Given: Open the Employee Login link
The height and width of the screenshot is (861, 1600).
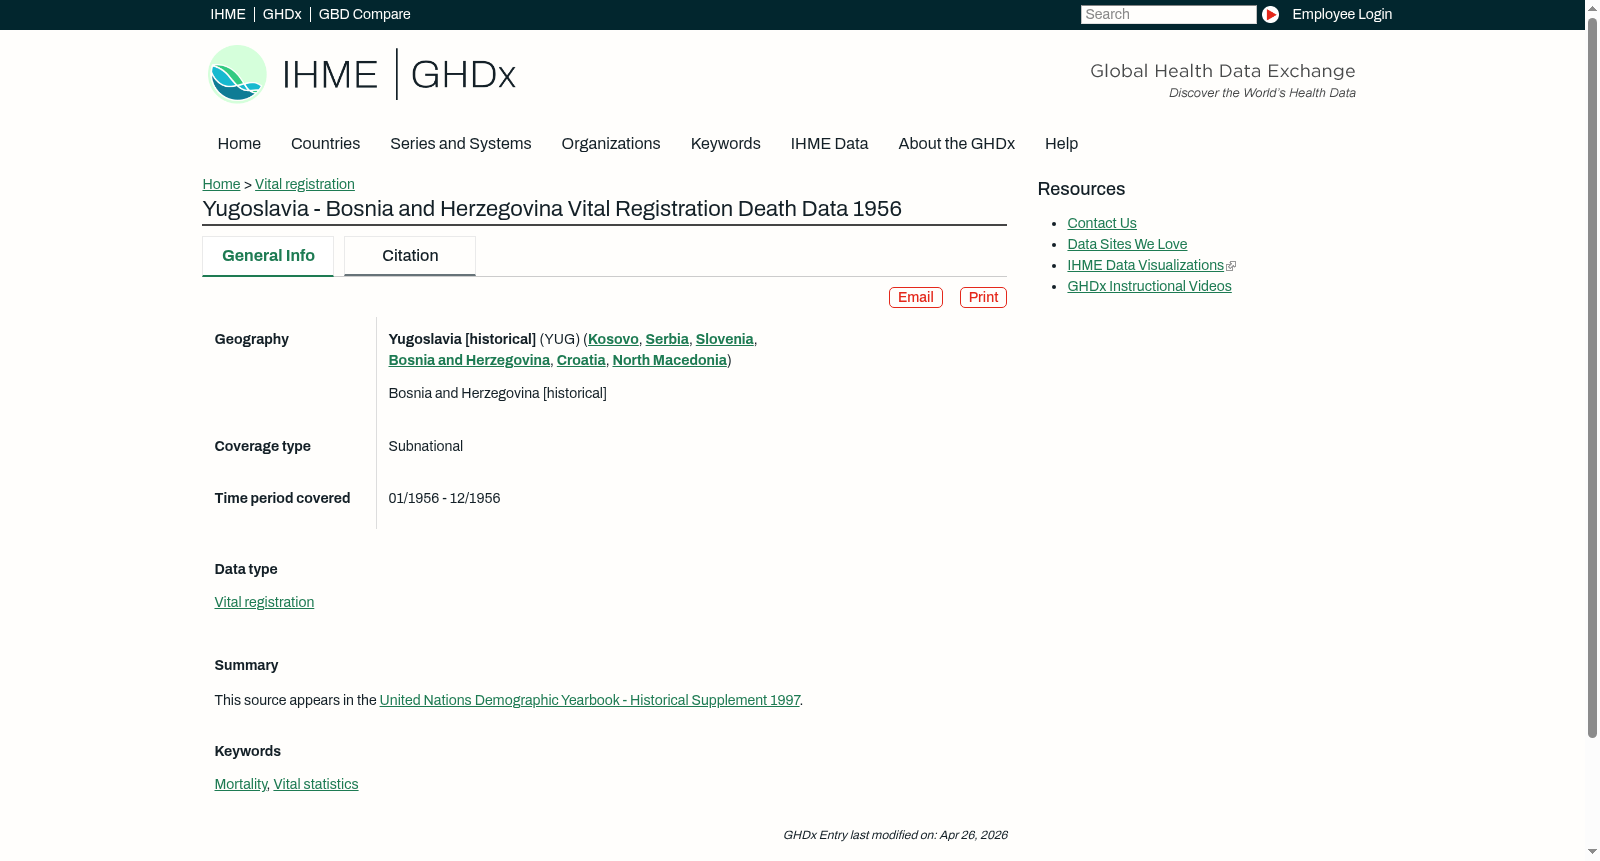Looking at the screenshot, I should 1341,14.
